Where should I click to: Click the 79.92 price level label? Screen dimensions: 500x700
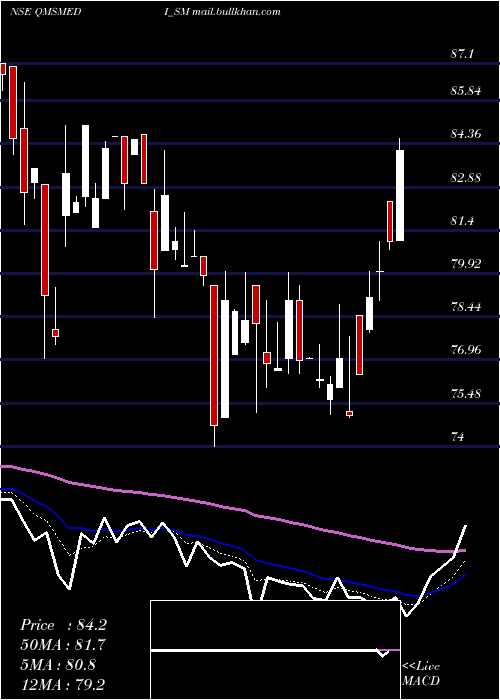click(x=466, y=263)
